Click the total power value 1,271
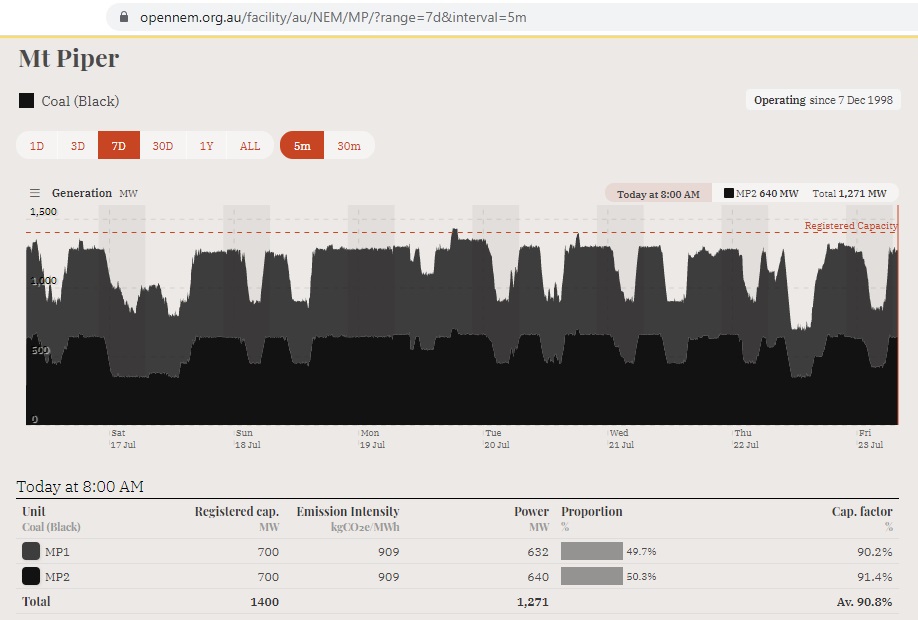The image size is (918, 620). pyautogui.click(x=533, y=601)
